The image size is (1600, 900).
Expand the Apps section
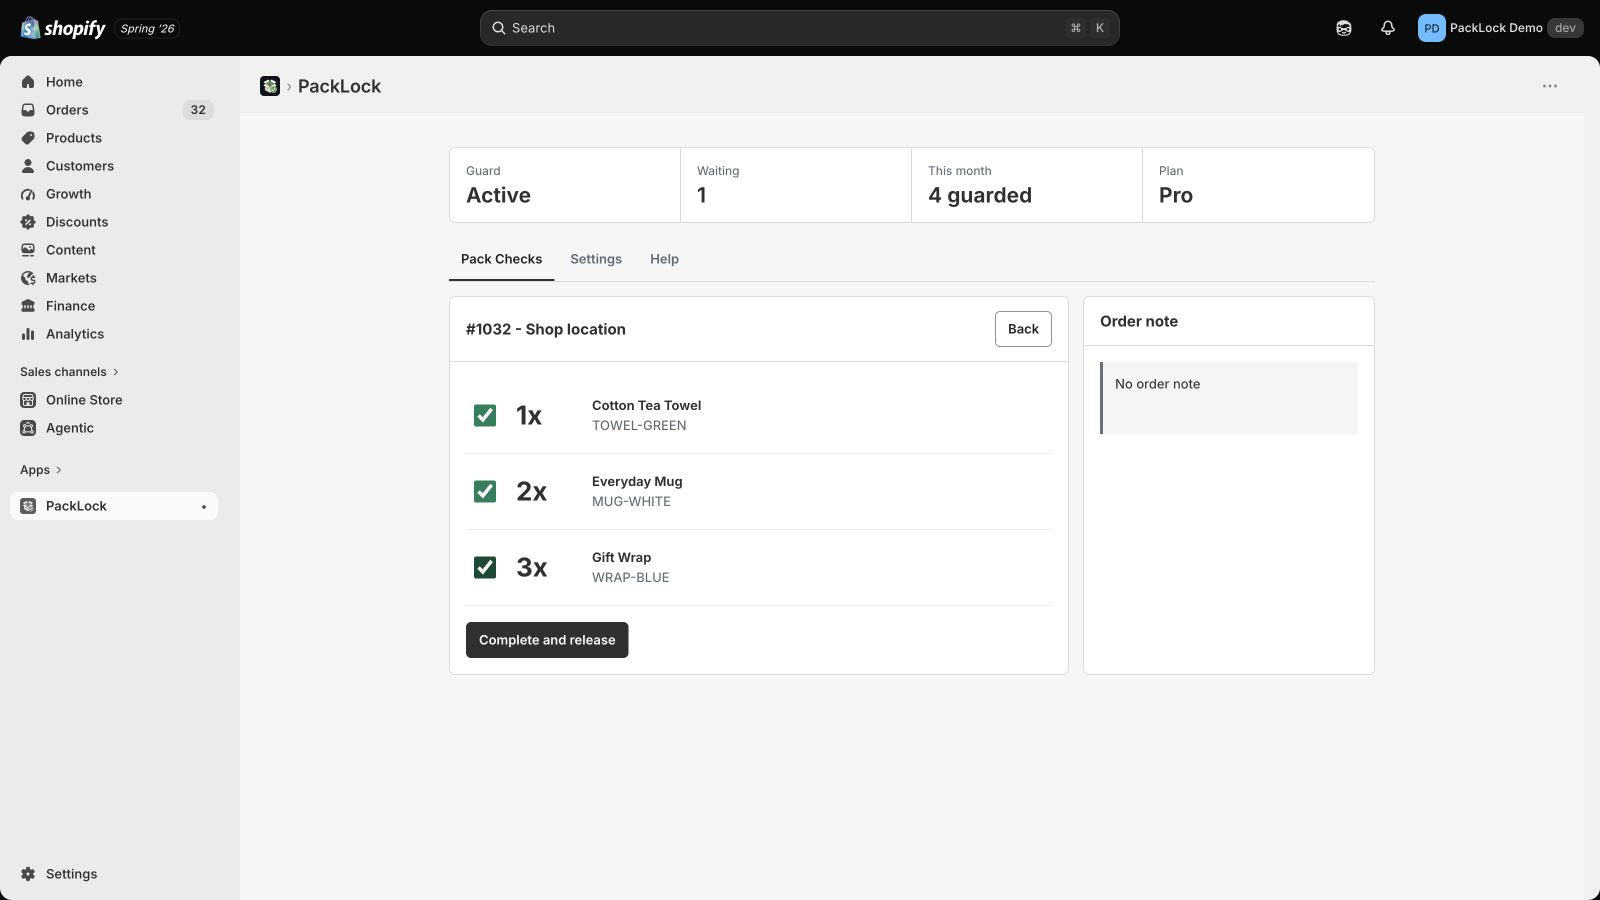pyautogui.click(x=41, y=470)
